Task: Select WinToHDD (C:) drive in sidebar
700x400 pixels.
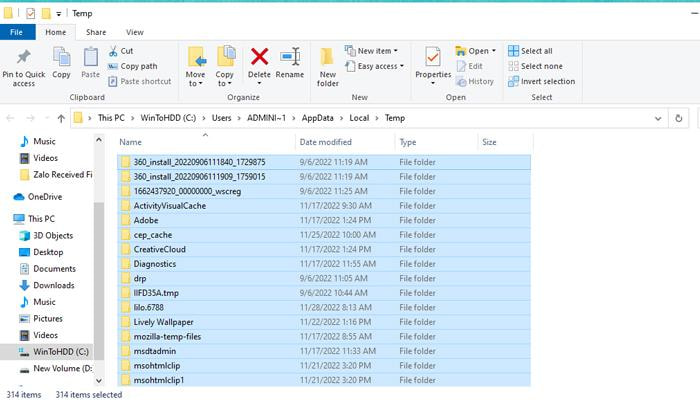Action: click(x=54, y=352)
